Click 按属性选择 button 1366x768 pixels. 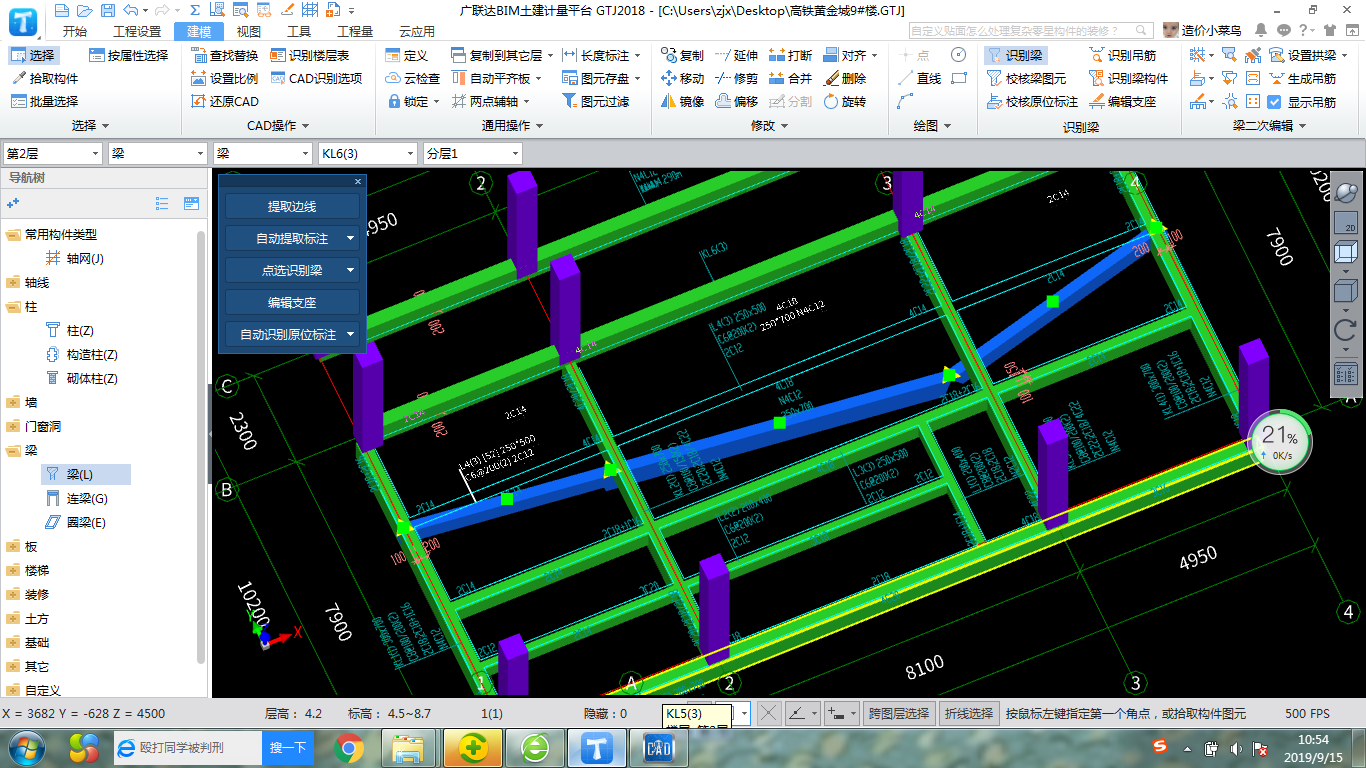point(129,55)
